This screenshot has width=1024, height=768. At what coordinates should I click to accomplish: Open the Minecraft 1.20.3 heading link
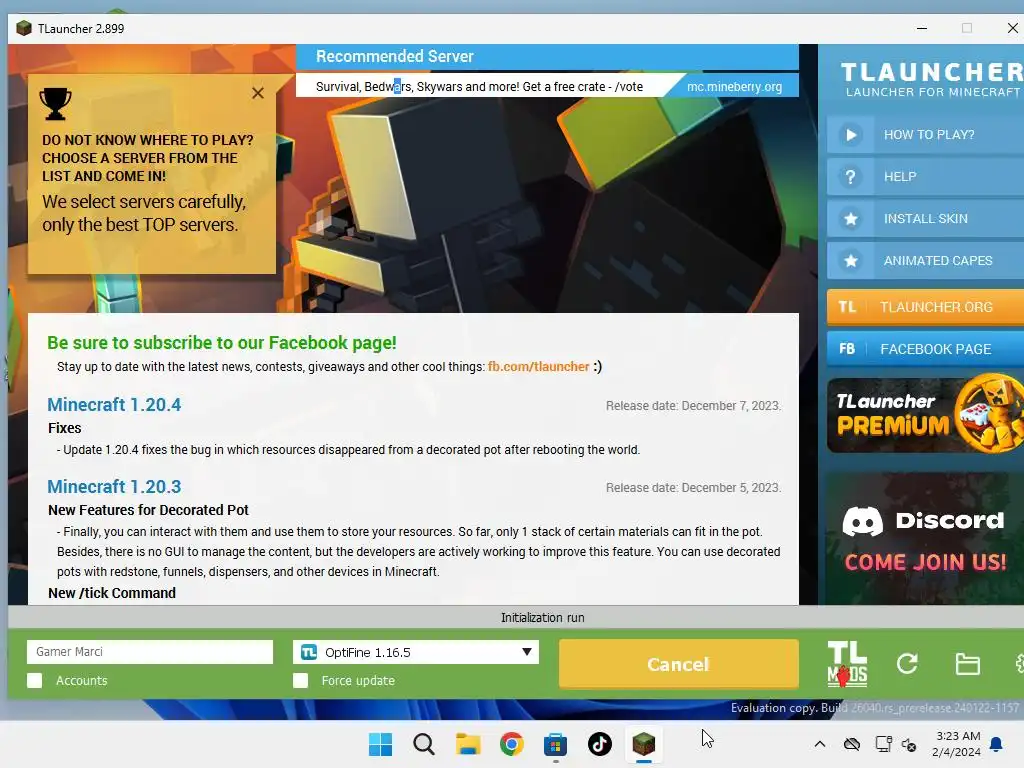pos(114,487)
